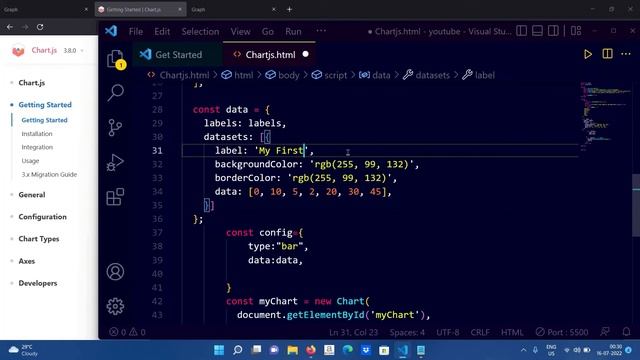Click UTF-8 encoding in status bar
This screenshot has width=640, height=360.
coord(448,332)
